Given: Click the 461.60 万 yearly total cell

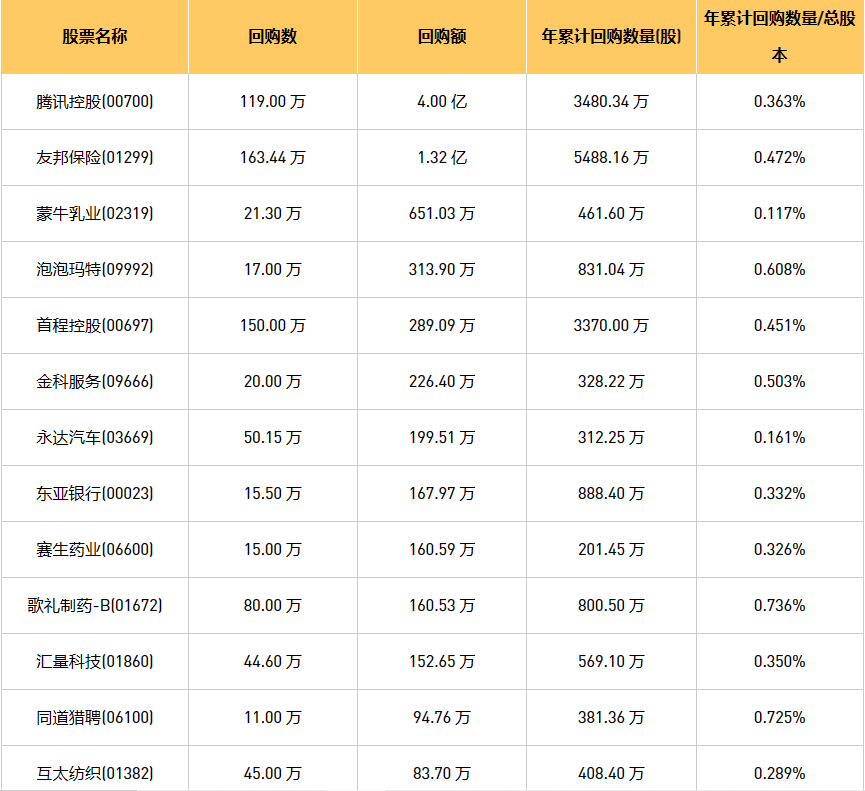Looking at the screenshot, I should 611,213.
